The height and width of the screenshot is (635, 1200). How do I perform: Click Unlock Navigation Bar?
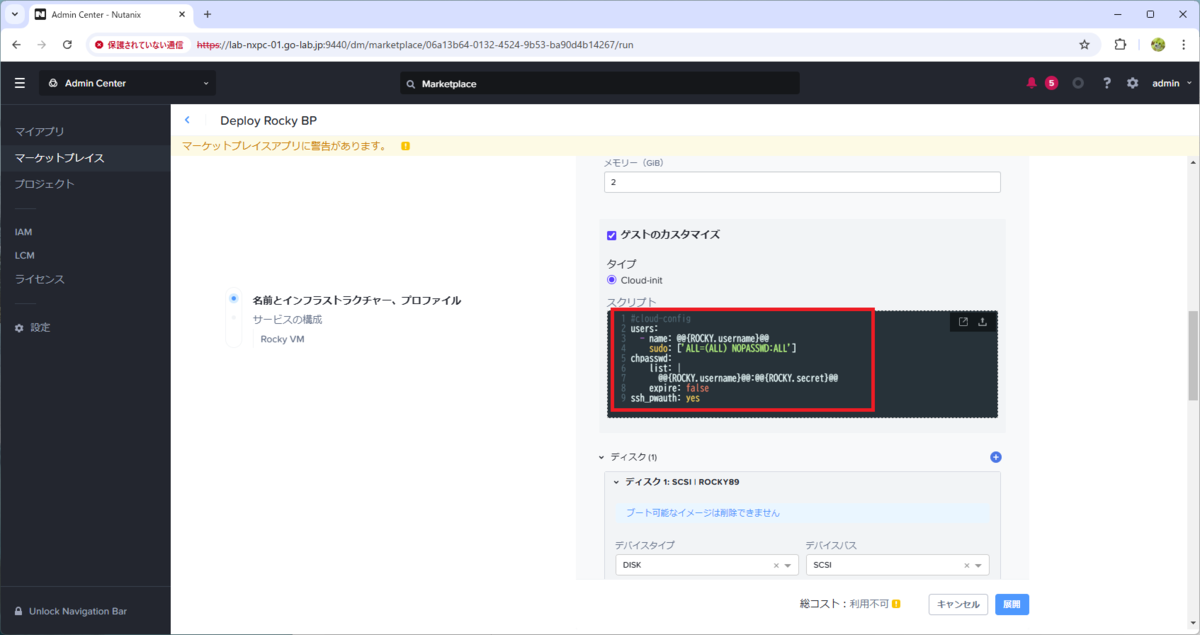[x=78, y=611]
